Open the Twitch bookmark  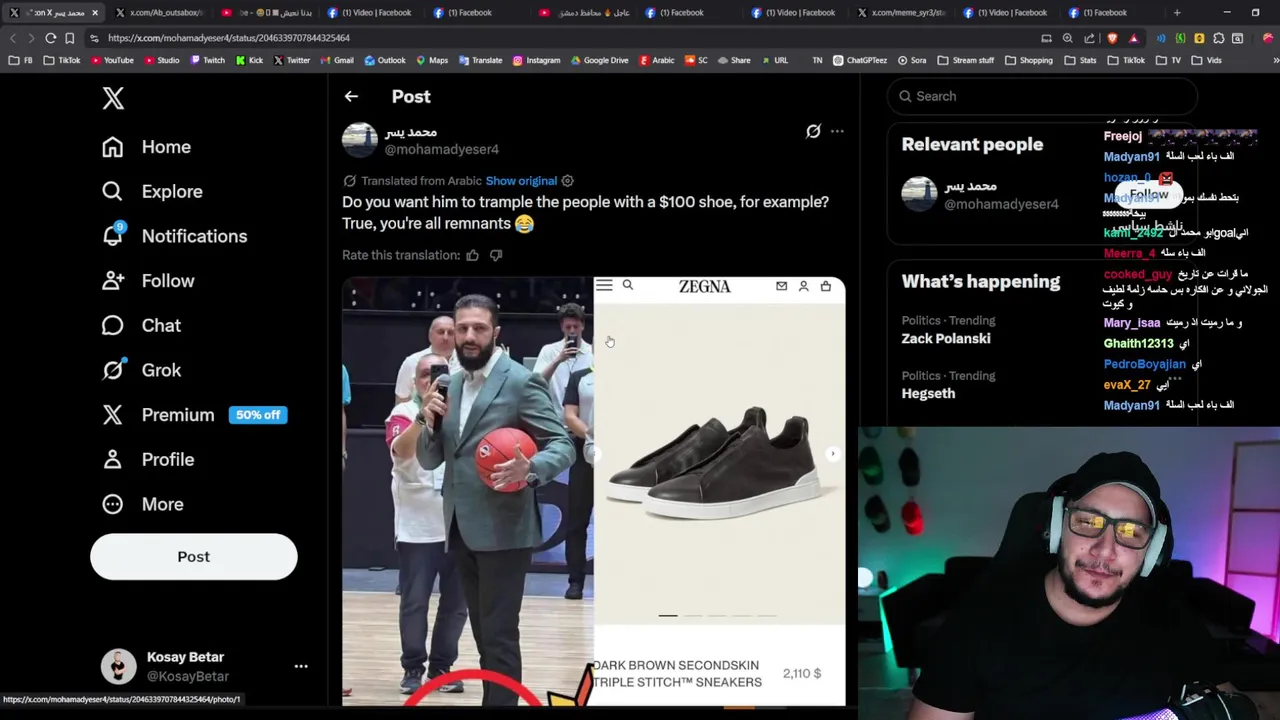click(209, 60)
